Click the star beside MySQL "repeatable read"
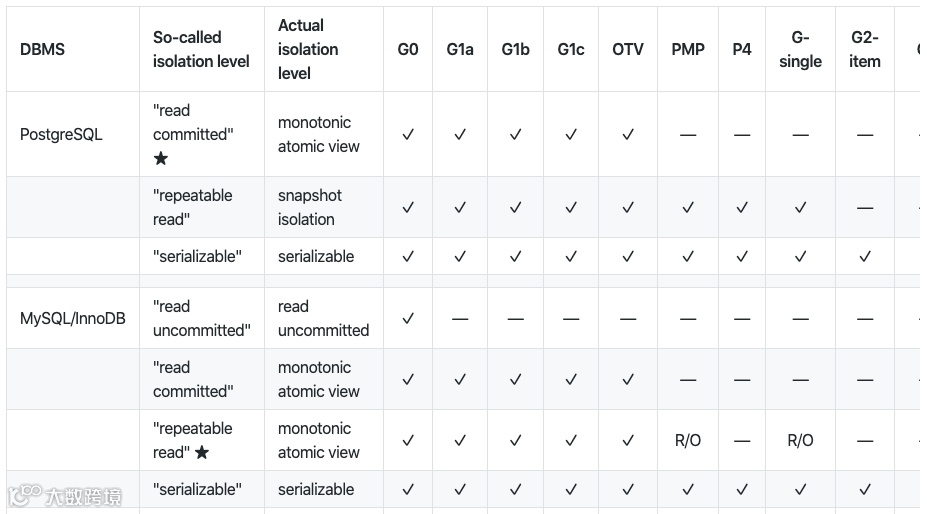Viewport: 927px width, 514px height. [202, 452]
